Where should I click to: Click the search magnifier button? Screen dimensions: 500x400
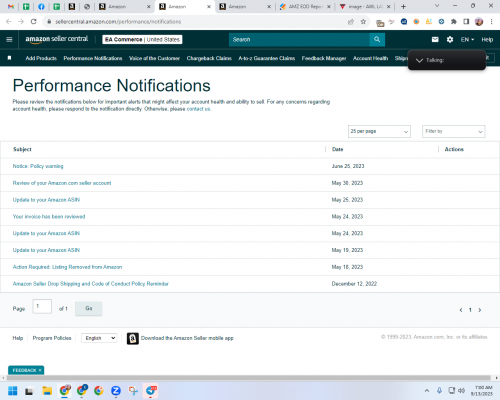[377, 39]
